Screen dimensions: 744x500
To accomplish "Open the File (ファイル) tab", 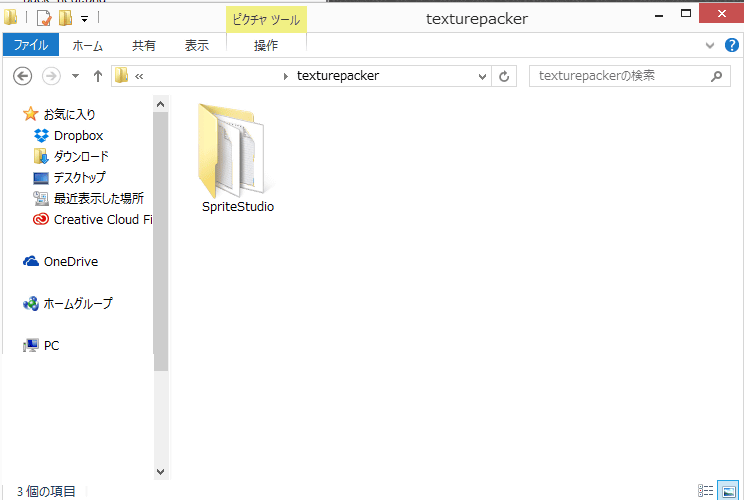I will coord(31,45).
